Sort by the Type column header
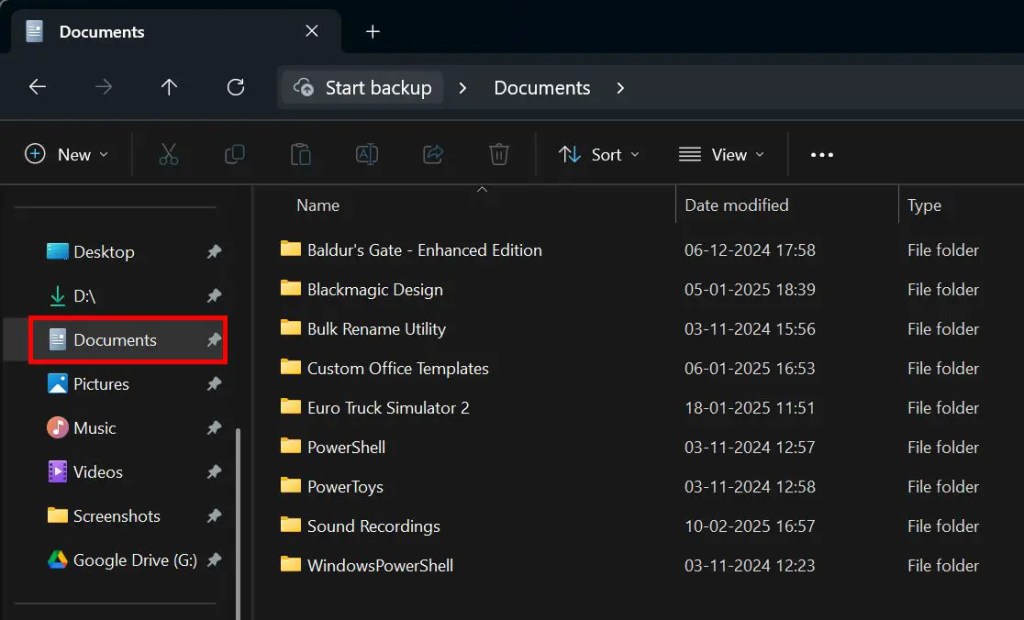 click(924, 206)
